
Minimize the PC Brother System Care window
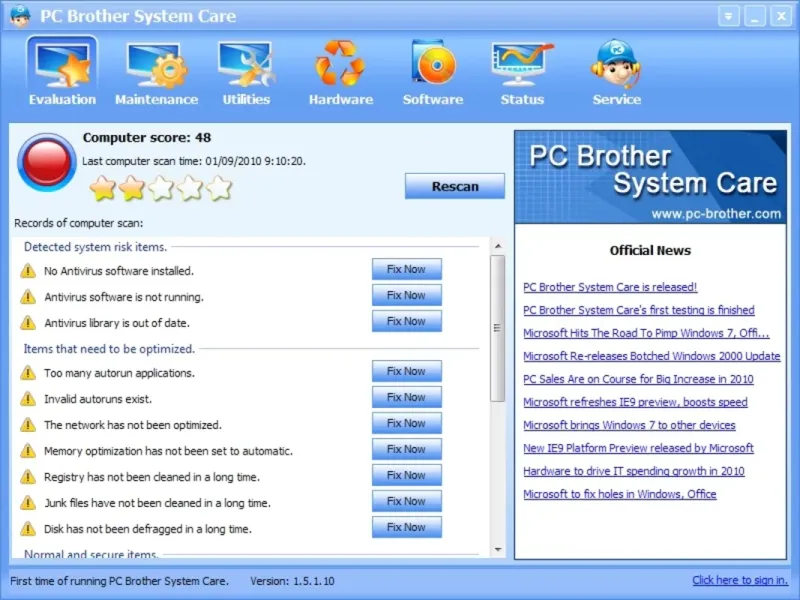[755, 16]
